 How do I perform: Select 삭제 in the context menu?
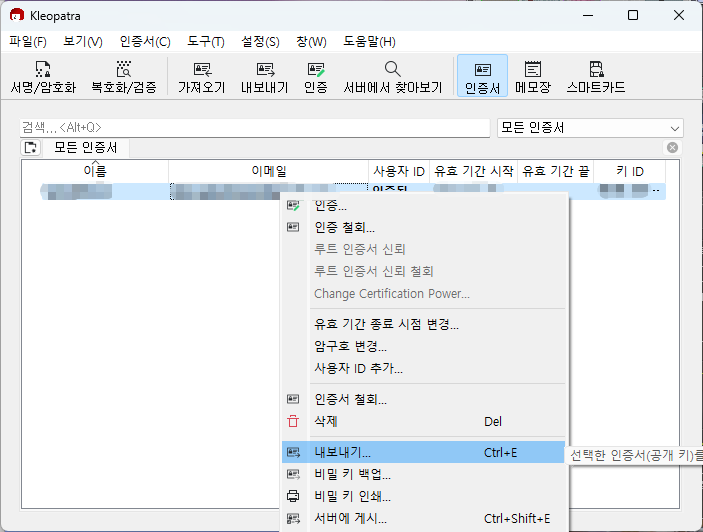[x=423, y=421]
